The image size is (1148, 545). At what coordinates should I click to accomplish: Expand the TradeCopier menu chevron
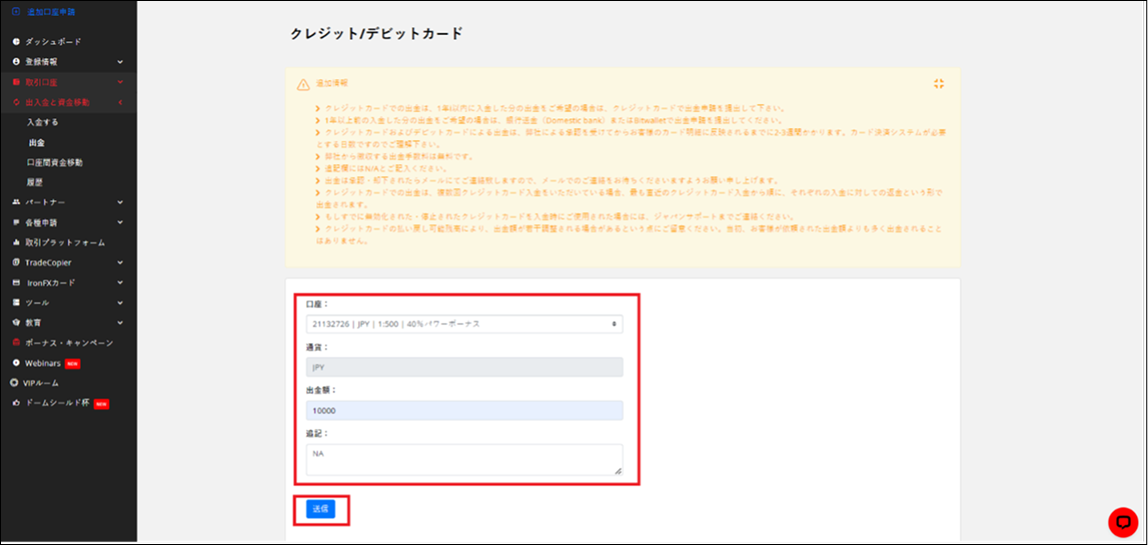point(119,263)
